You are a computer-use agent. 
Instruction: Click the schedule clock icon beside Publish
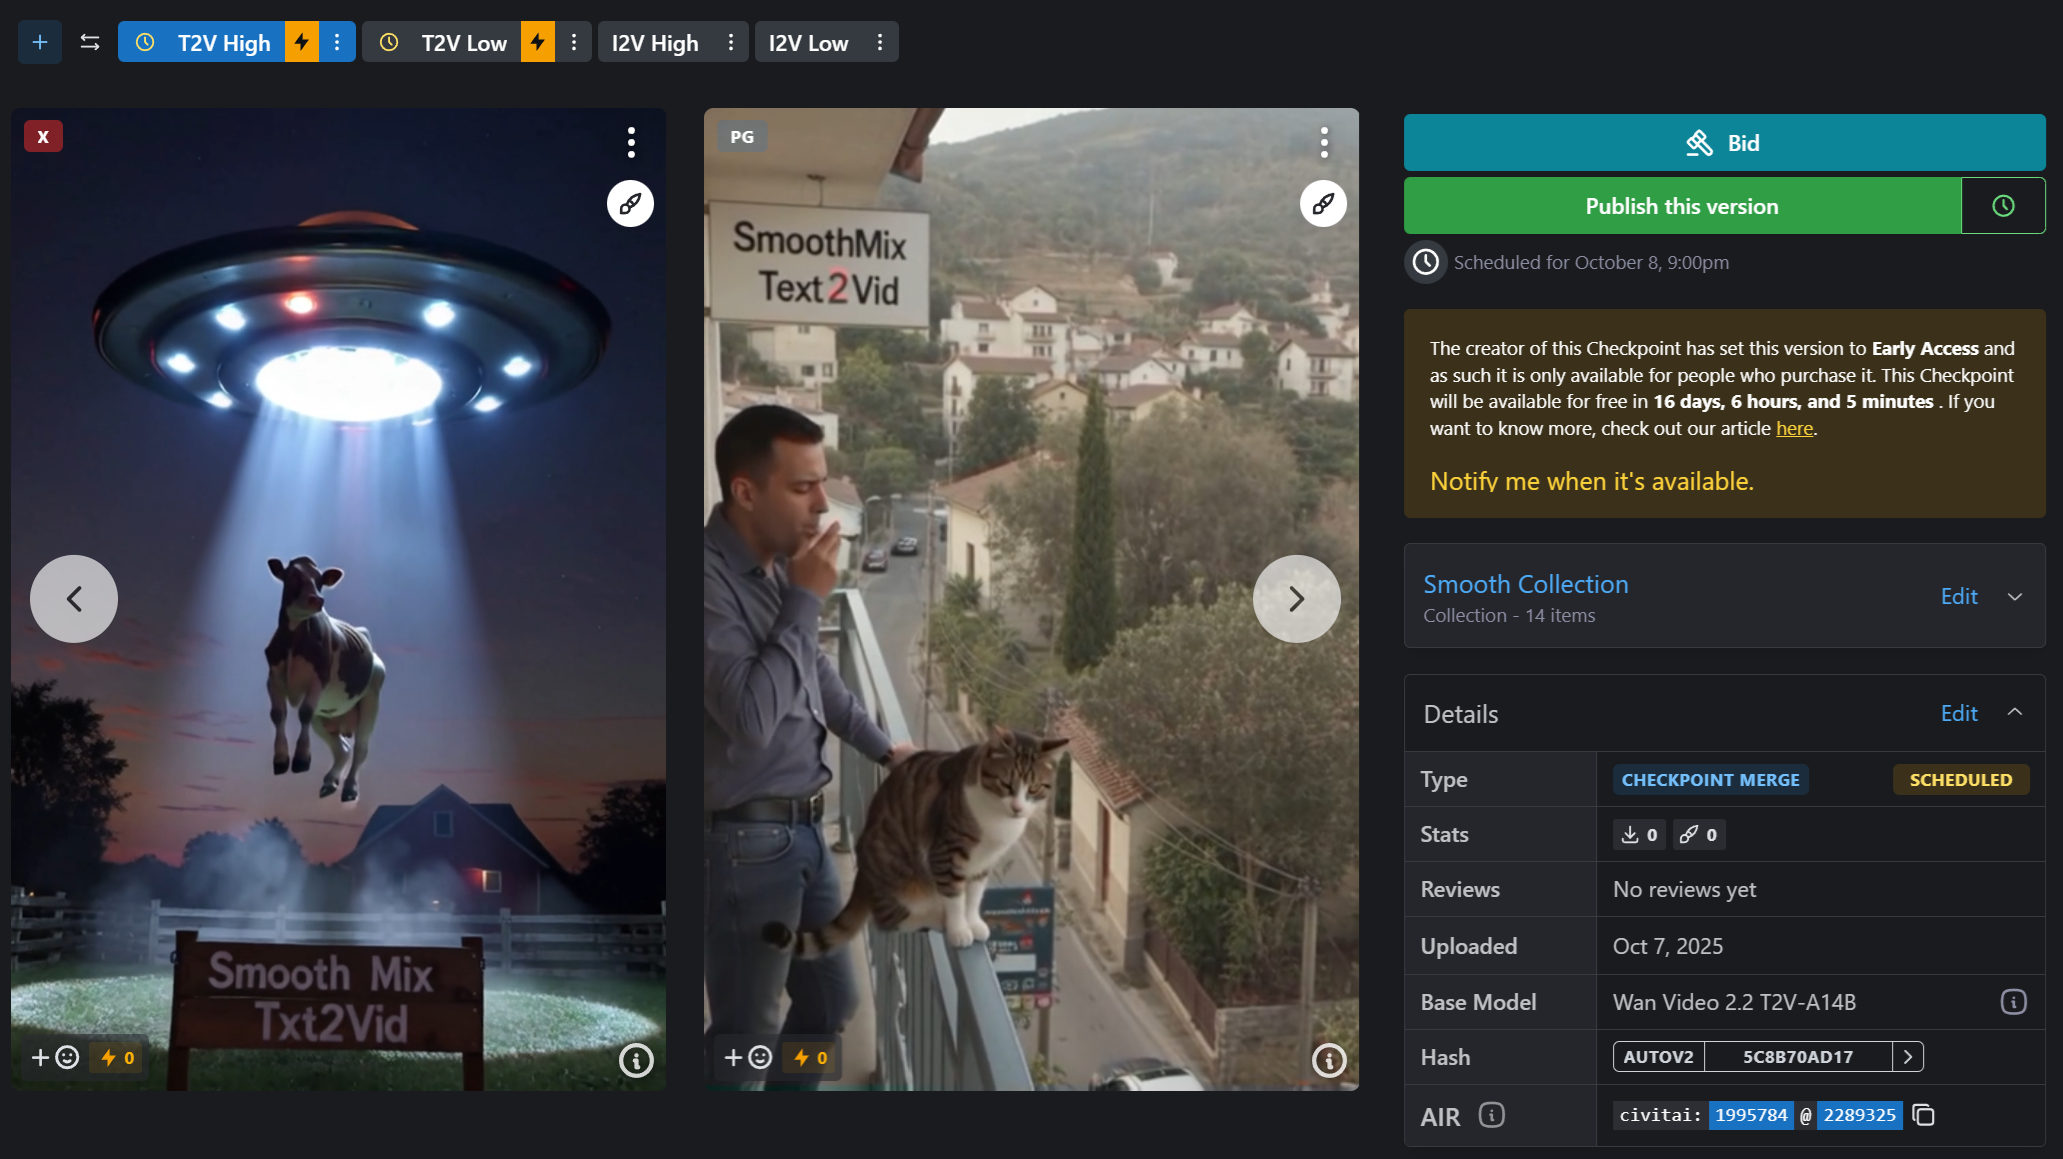(2003, 206)
